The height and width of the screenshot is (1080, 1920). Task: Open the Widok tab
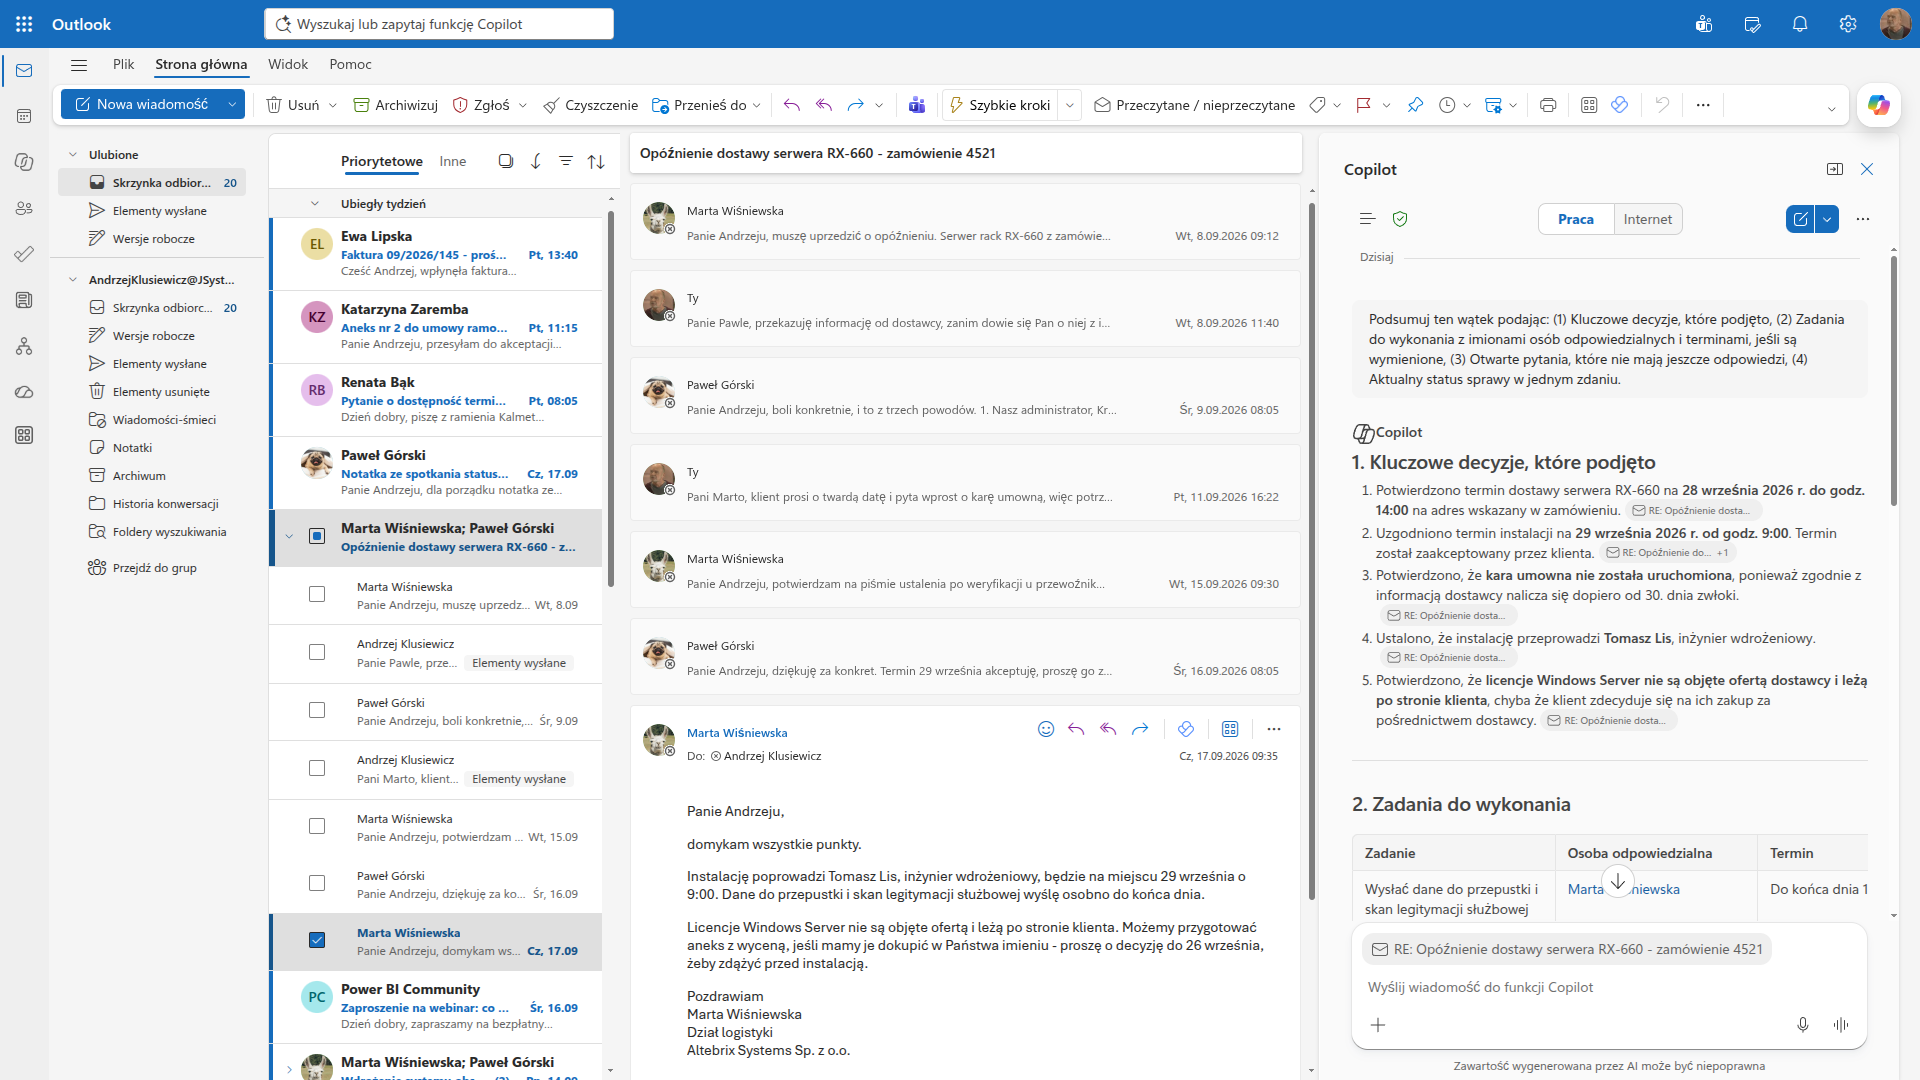pos(288,64)
